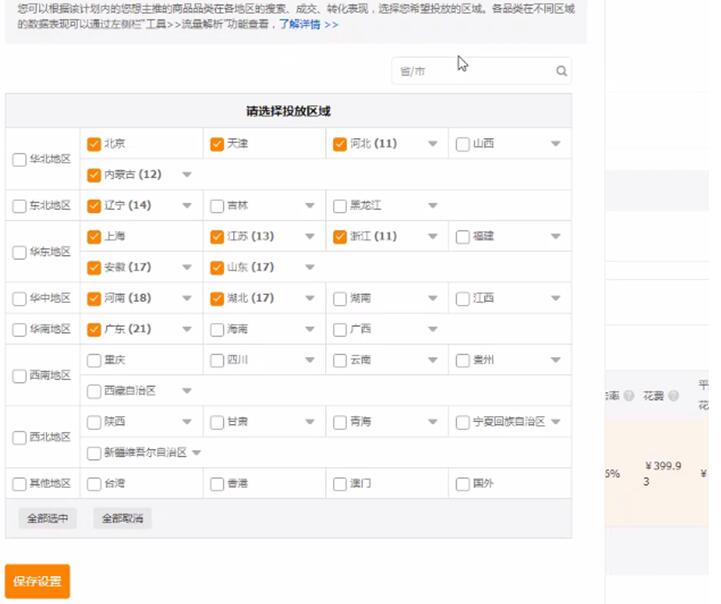Image resolution: width=721 pixels, height=604 pixels.
Task: Uncheck the 上海 checkbox
Action: tap(94, 237)
